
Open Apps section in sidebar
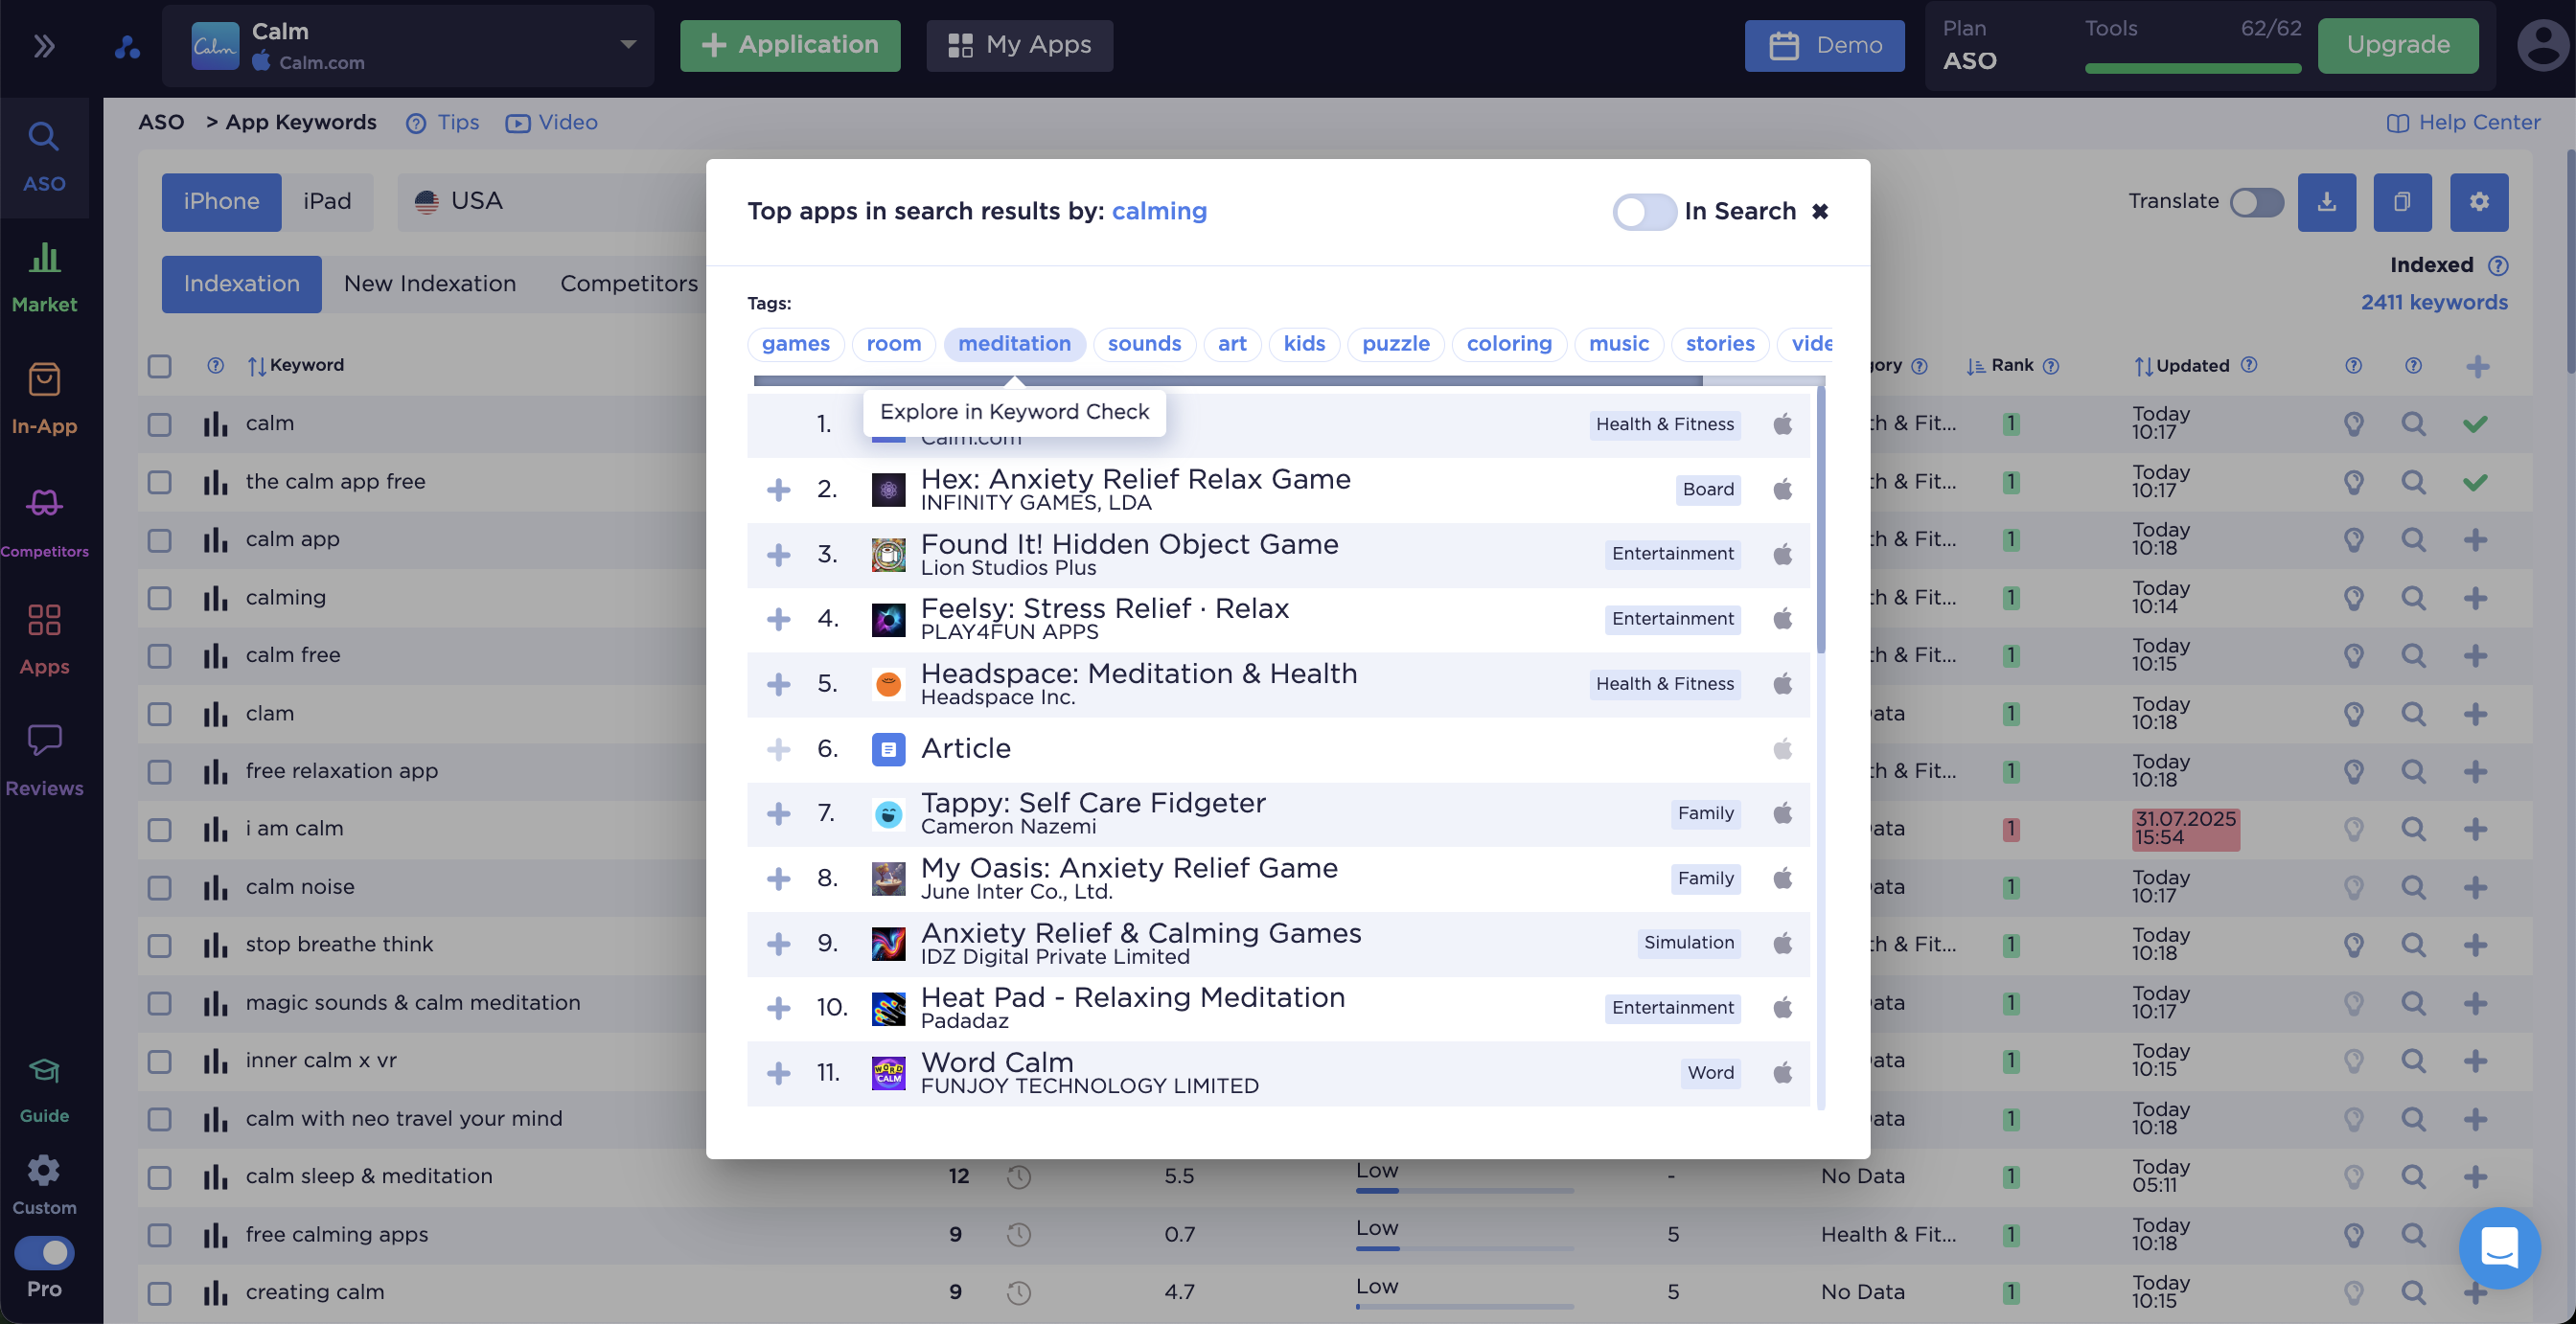44,640
